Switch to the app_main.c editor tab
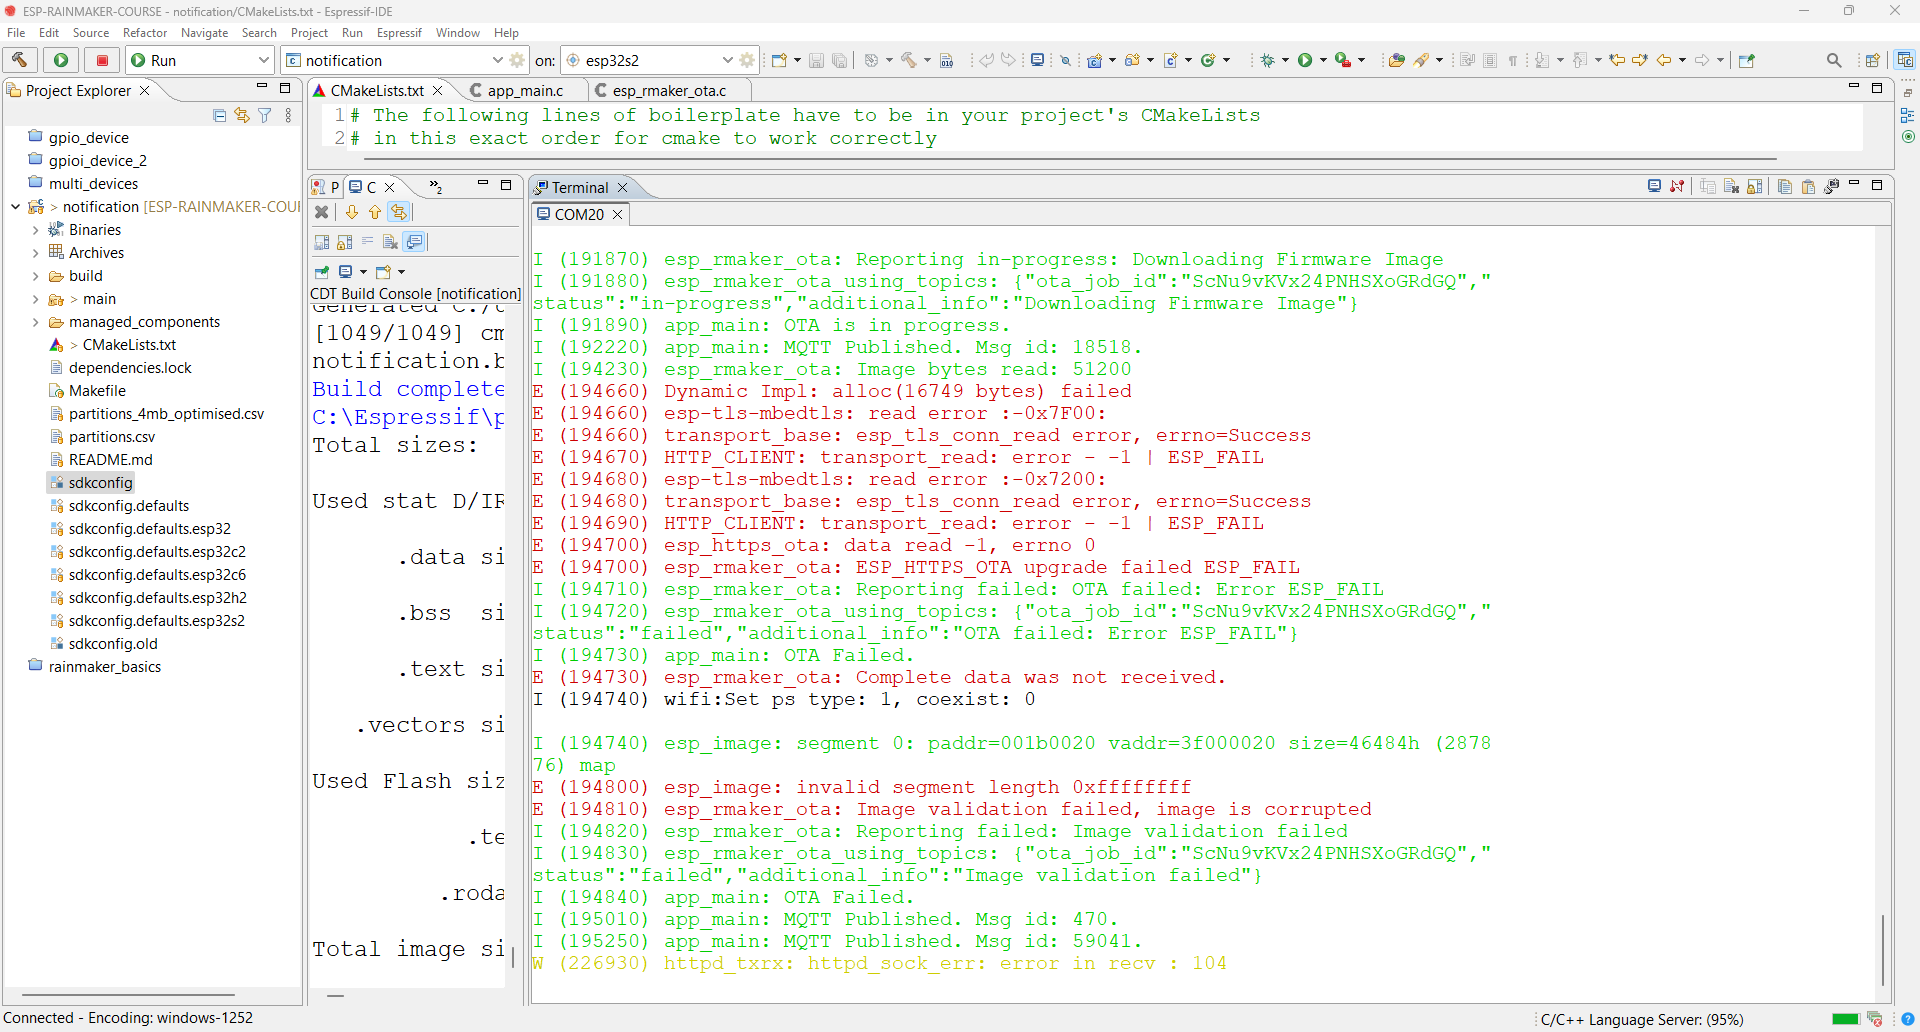 pyautogui.click(x=525, y=90)
